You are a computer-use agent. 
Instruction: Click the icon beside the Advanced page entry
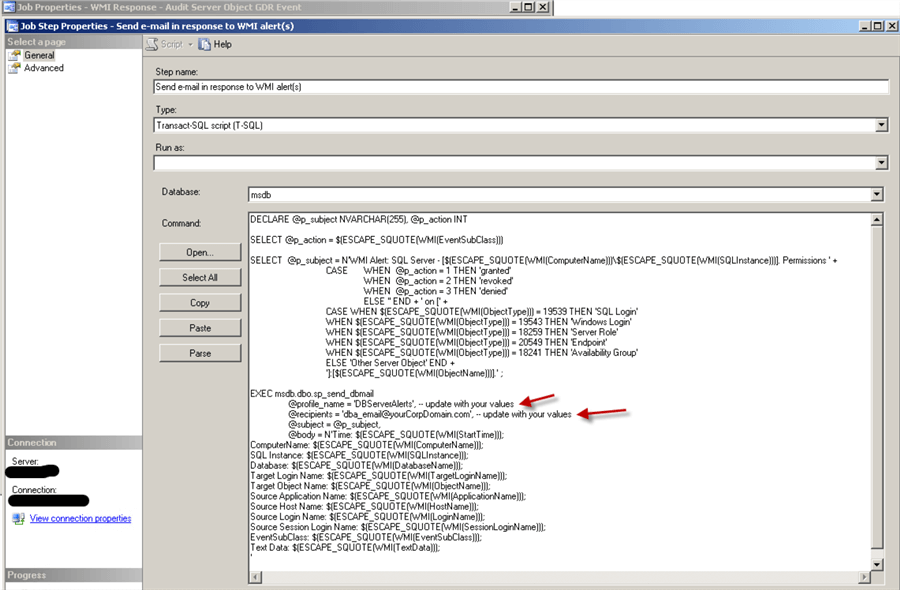tap(14, 68)
